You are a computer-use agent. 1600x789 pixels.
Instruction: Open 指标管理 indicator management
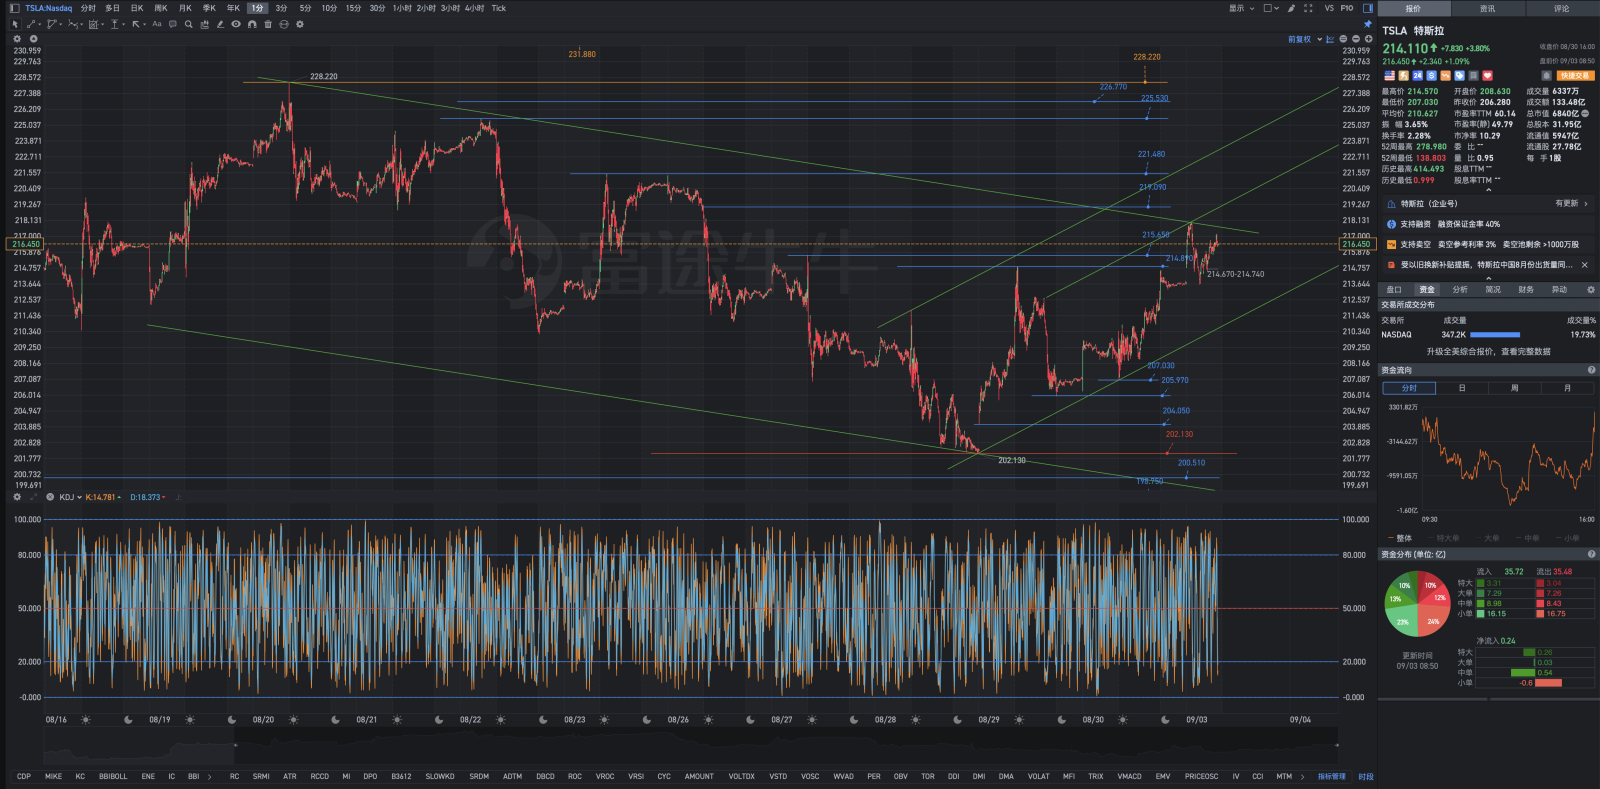click(x=1331, y=776)
